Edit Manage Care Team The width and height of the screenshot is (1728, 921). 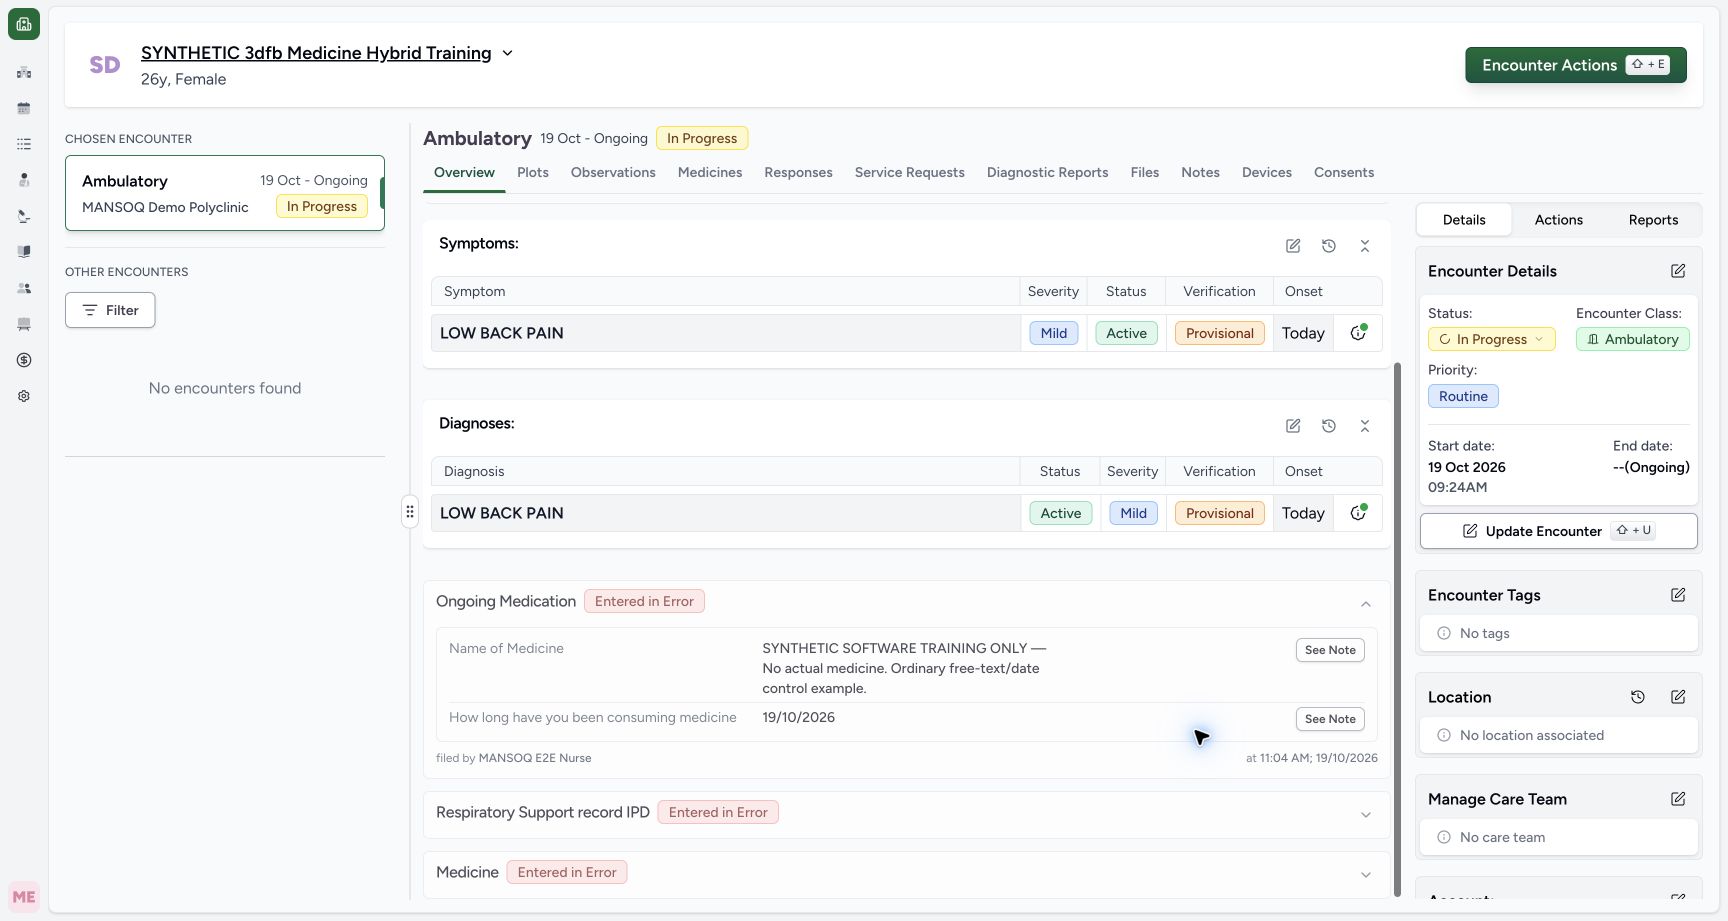[x=1678, y=799]
